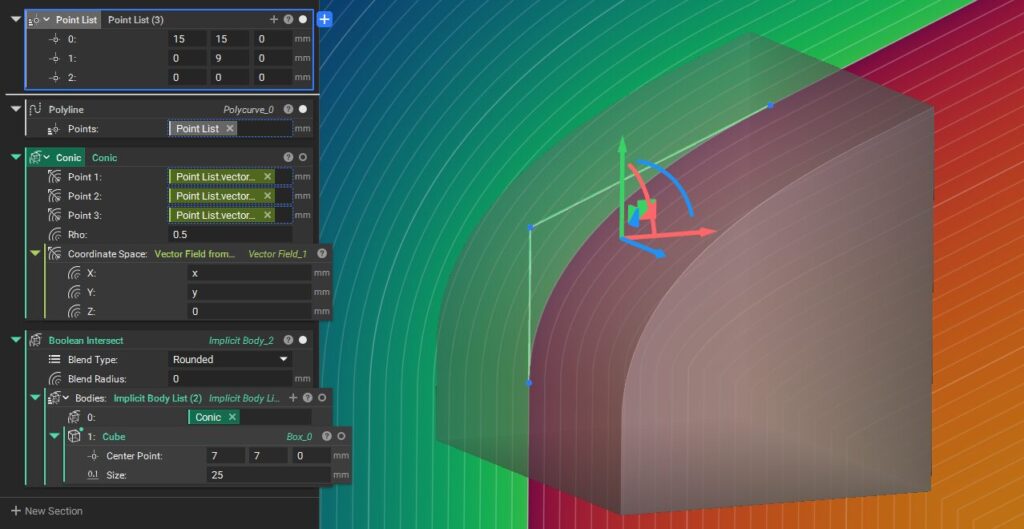Open help for the Conic block

[x=288, y=158]
